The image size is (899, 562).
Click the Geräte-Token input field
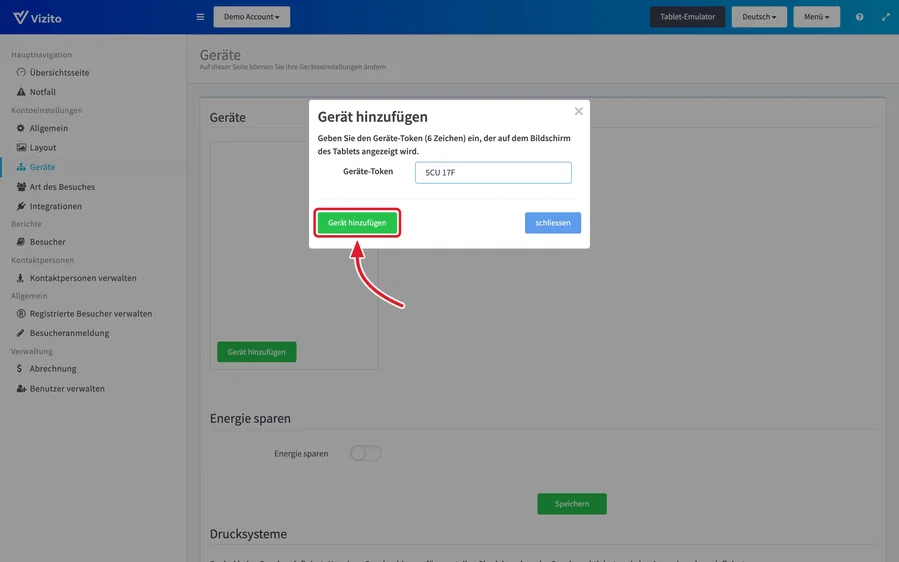tap(493, 172)
